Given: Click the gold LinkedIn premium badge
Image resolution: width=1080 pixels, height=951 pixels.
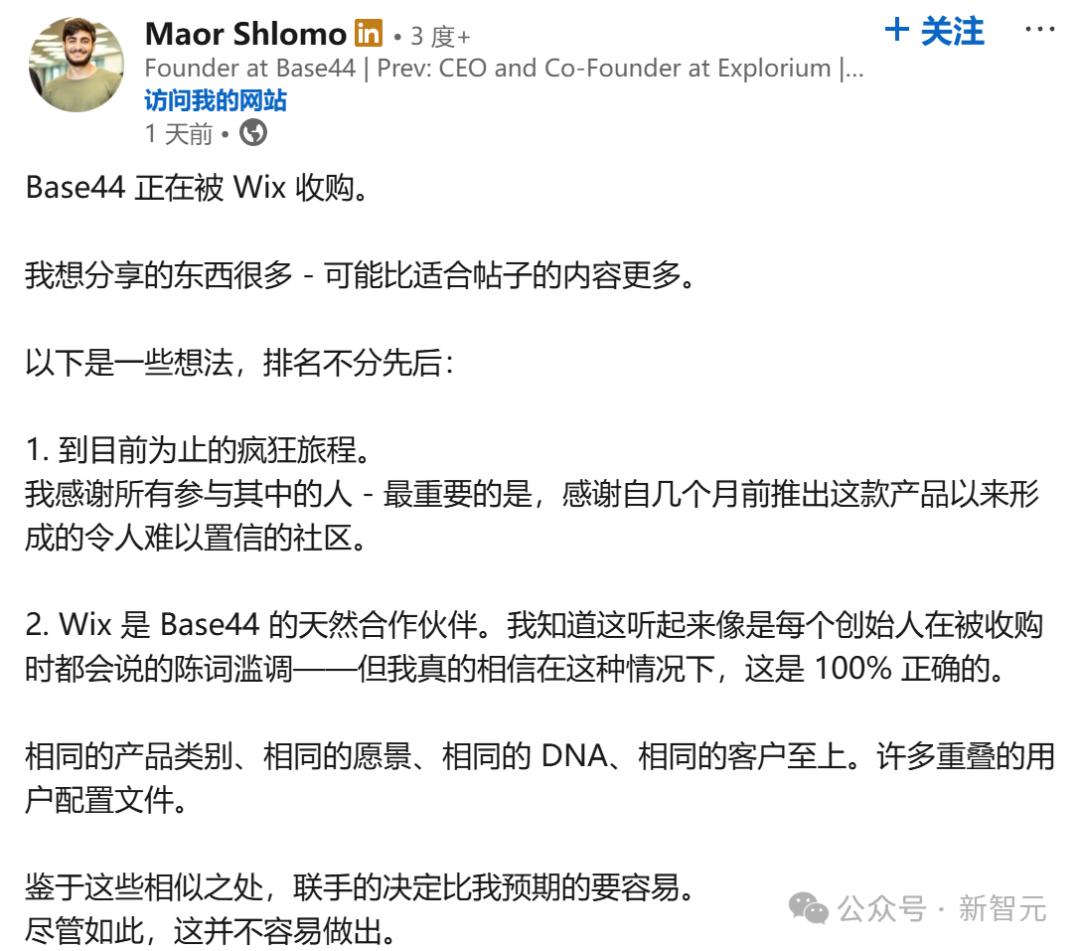Looking at the screenshot, I should click(x=368, y=33).
